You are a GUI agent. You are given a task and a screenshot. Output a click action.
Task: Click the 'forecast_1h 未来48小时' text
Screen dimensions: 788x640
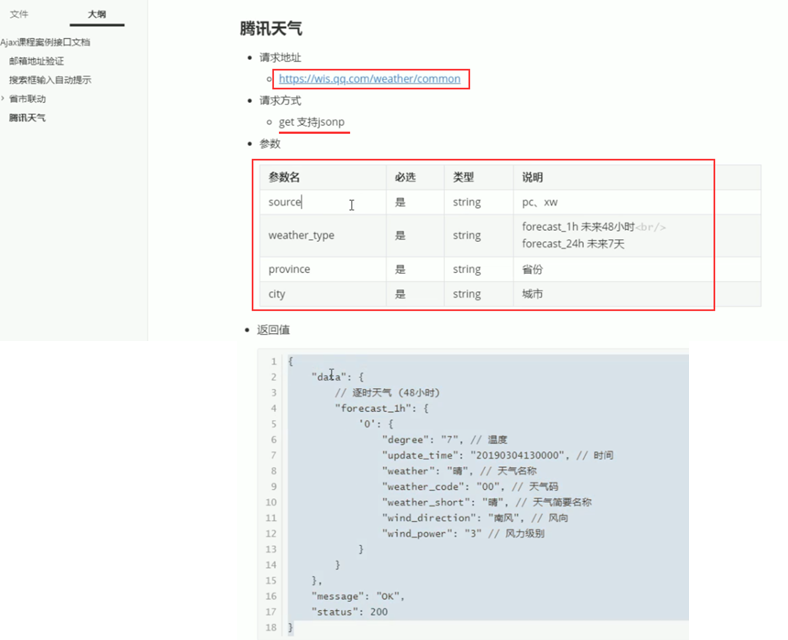578,227
